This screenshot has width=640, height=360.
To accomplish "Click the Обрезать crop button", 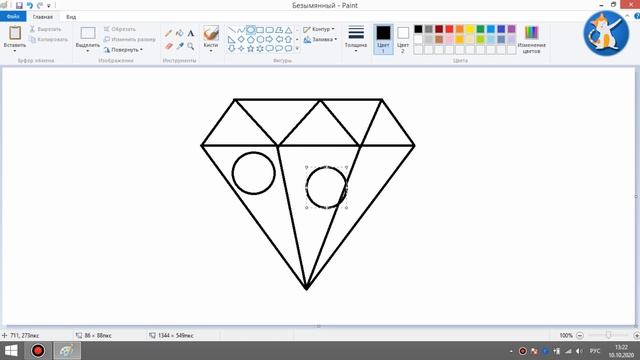I will [x=119, y=29].
